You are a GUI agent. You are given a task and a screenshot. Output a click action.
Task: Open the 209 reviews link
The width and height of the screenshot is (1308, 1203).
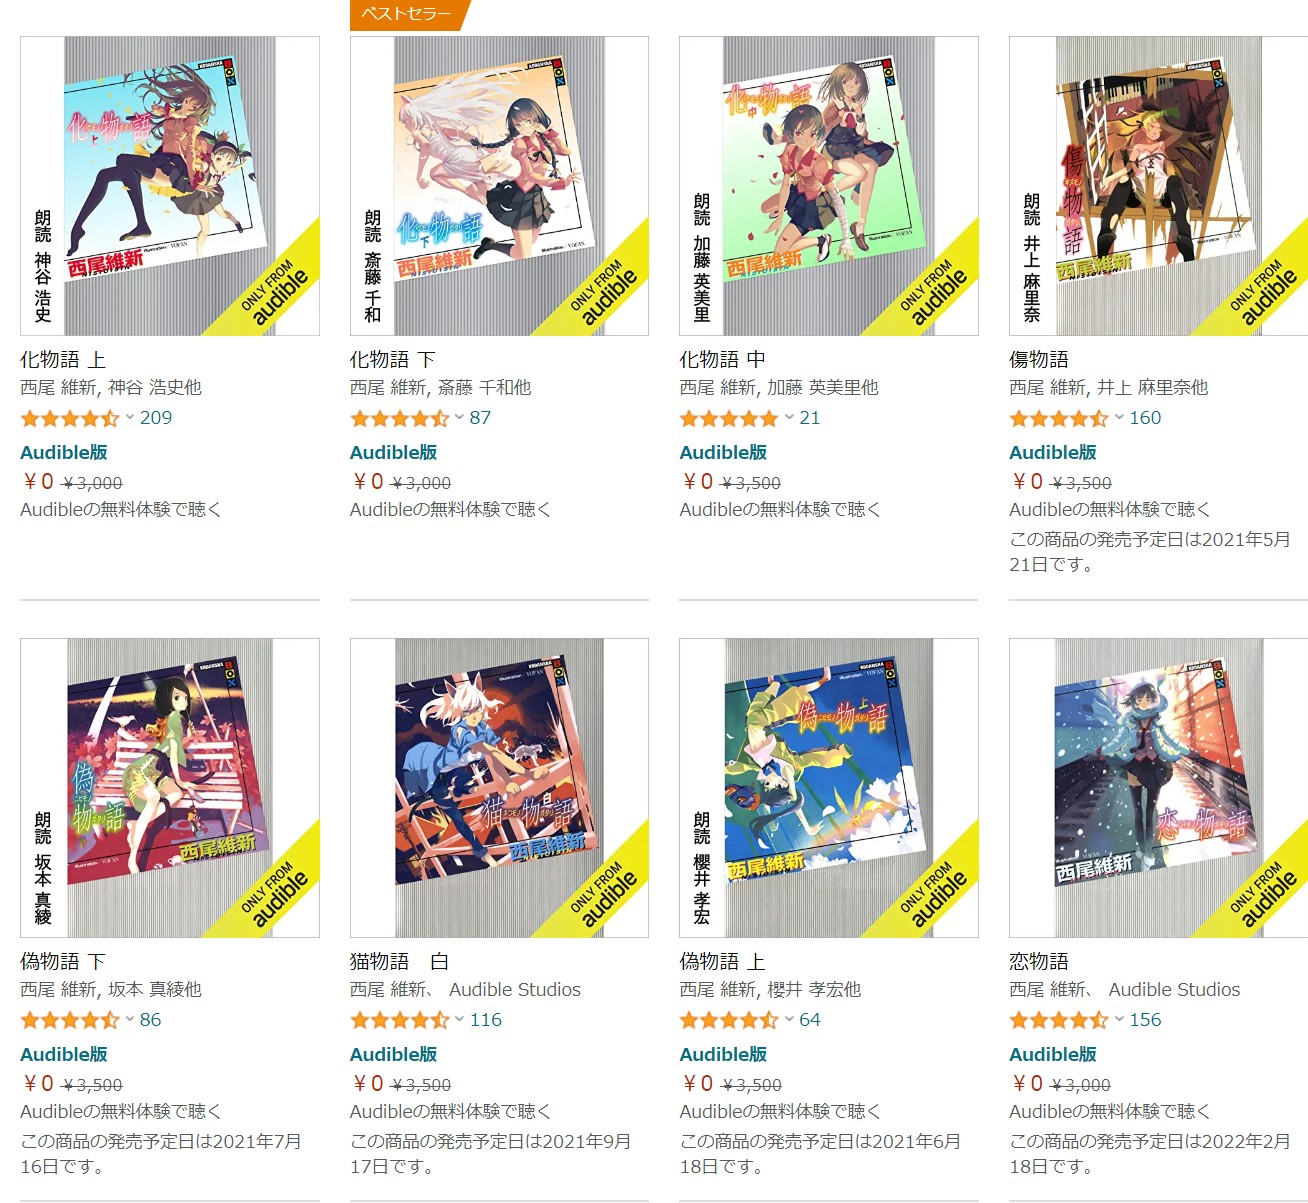tap(156, 418)
